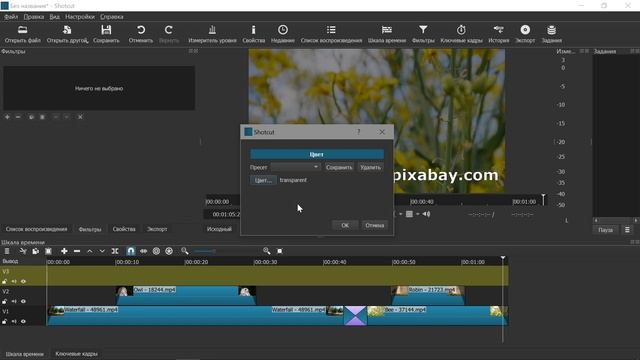Screen dimensions: 640x360
Task: Append clip with the timeline plus icon
Action: (64, 251)
